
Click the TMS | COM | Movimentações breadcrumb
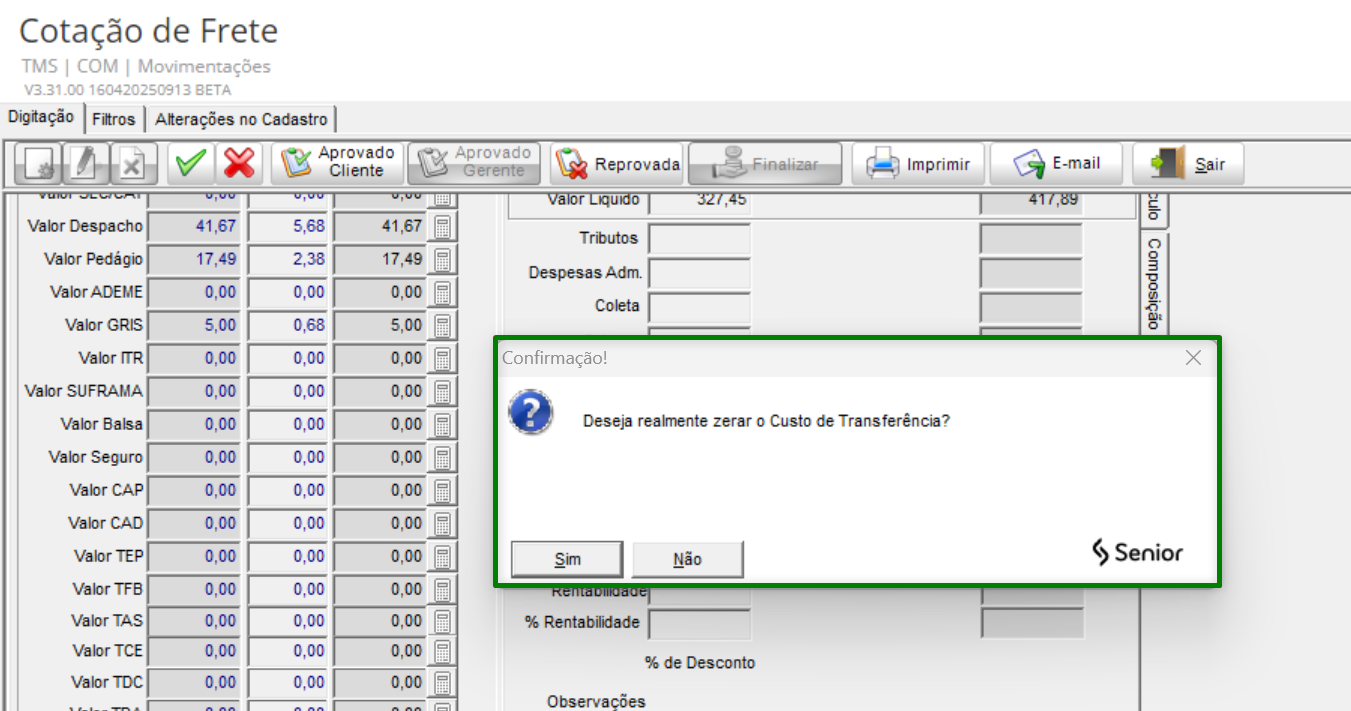146,67
